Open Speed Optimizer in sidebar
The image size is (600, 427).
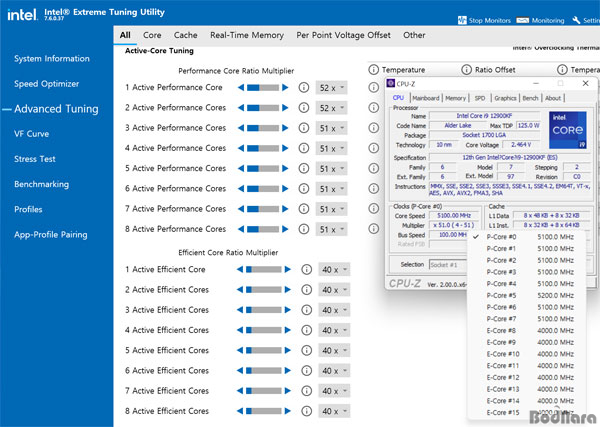46,84
